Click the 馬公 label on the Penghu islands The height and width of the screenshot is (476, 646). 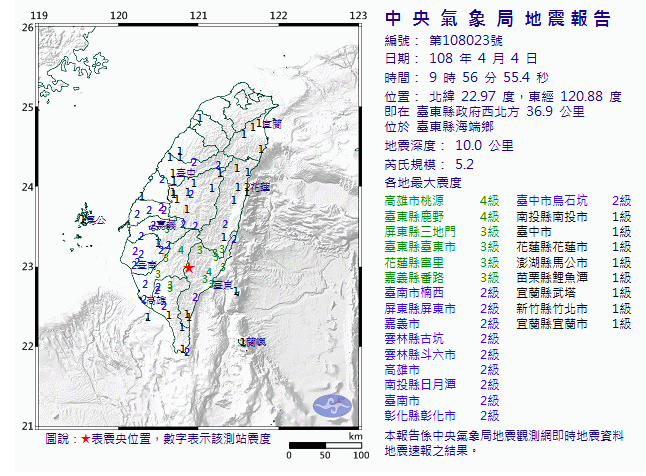pos(96,220)
